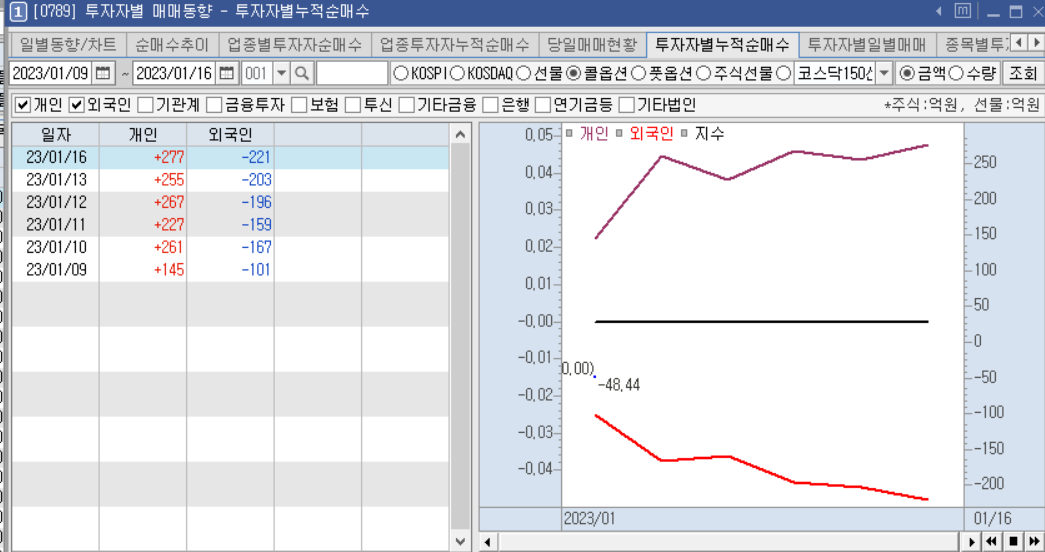Open the 코스닥150 dropdown arrow

tap(884, 73)
